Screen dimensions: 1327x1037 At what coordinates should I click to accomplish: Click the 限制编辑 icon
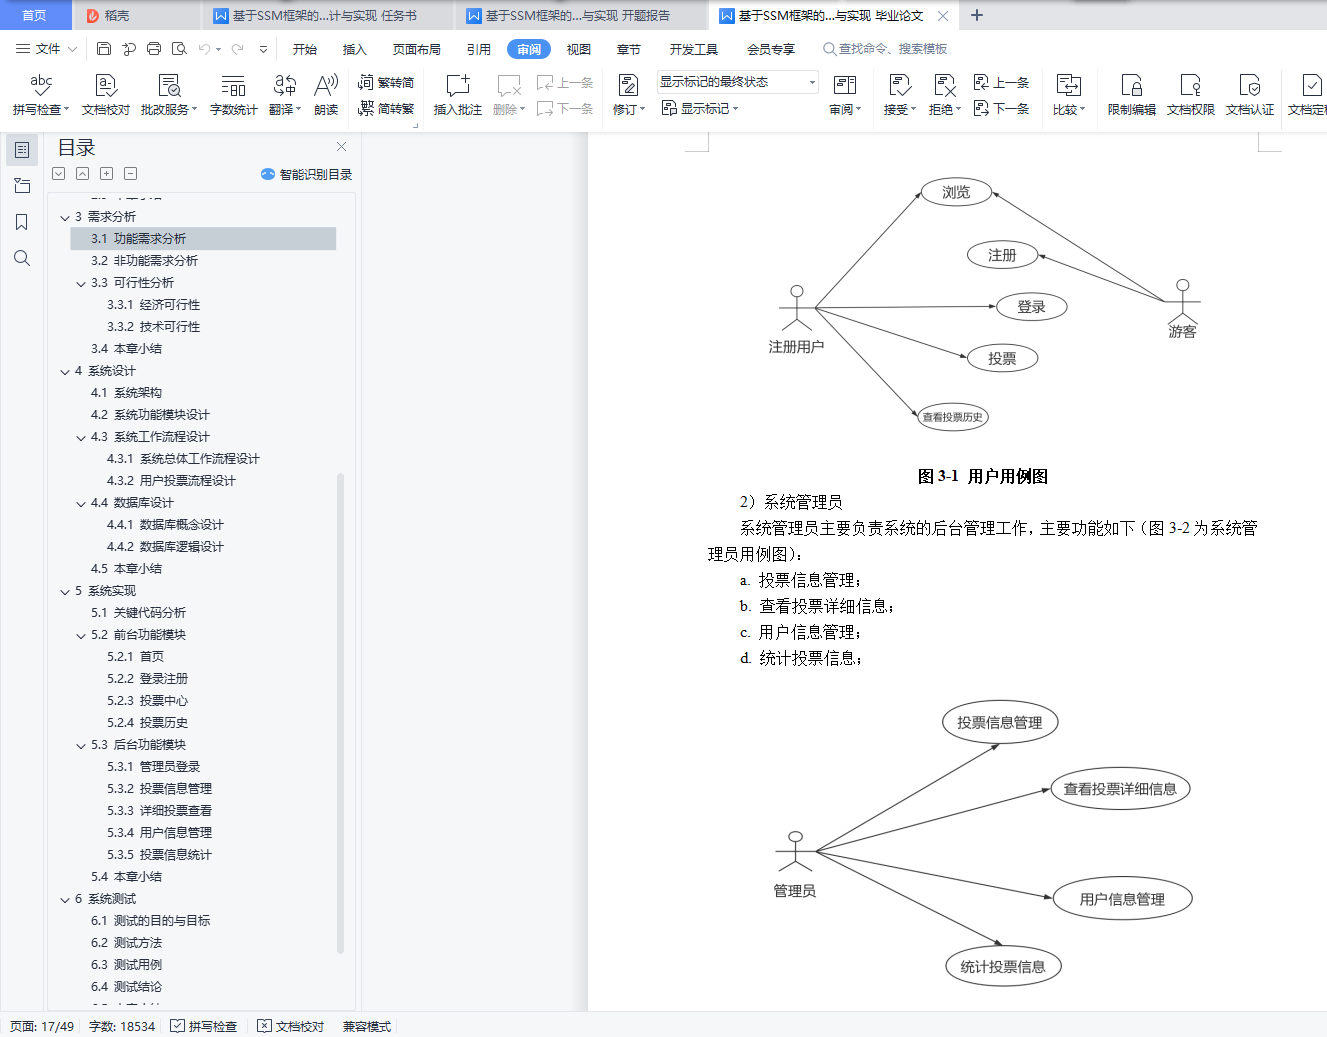1132,95
